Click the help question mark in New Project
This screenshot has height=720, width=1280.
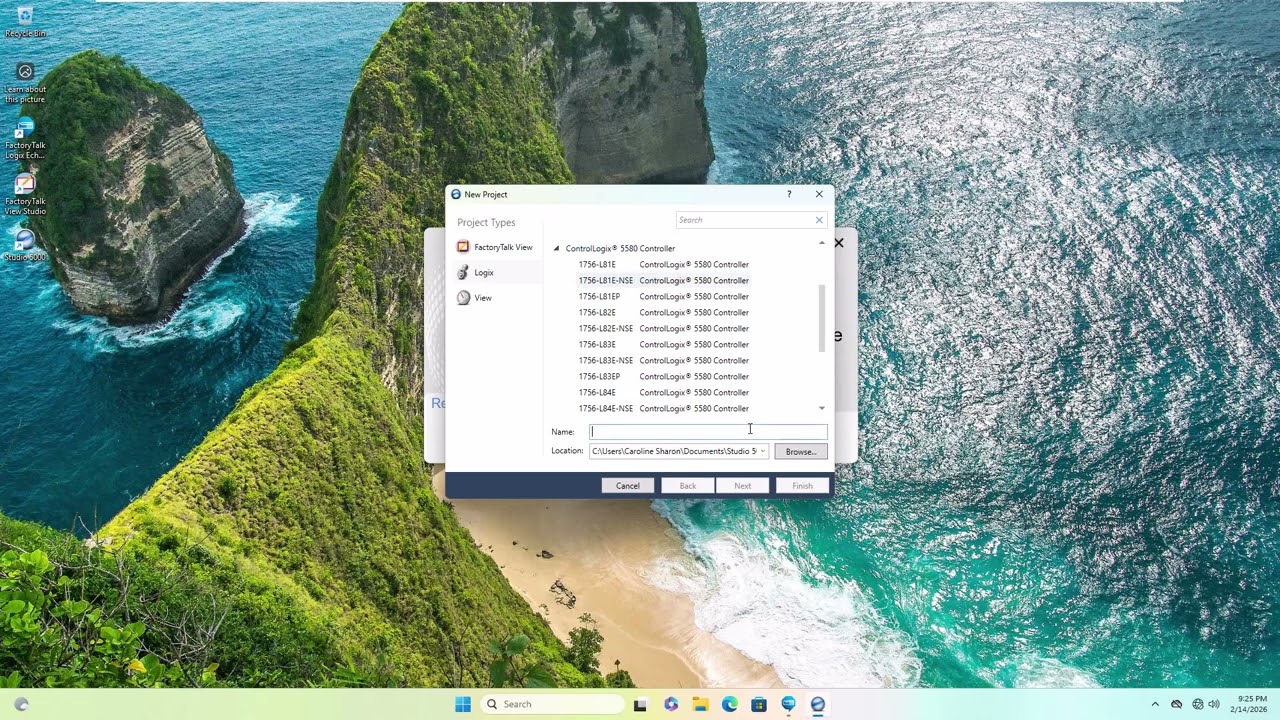click(x=789, y=194)
